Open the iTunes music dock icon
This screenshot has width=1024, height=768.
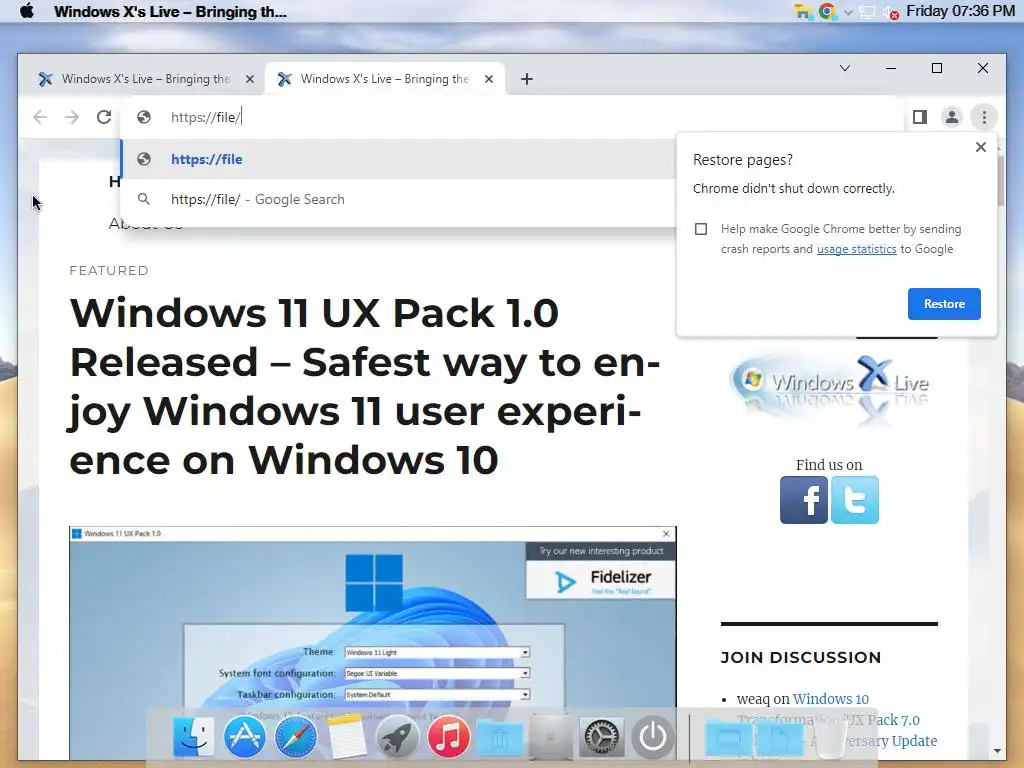coord(448,737)
